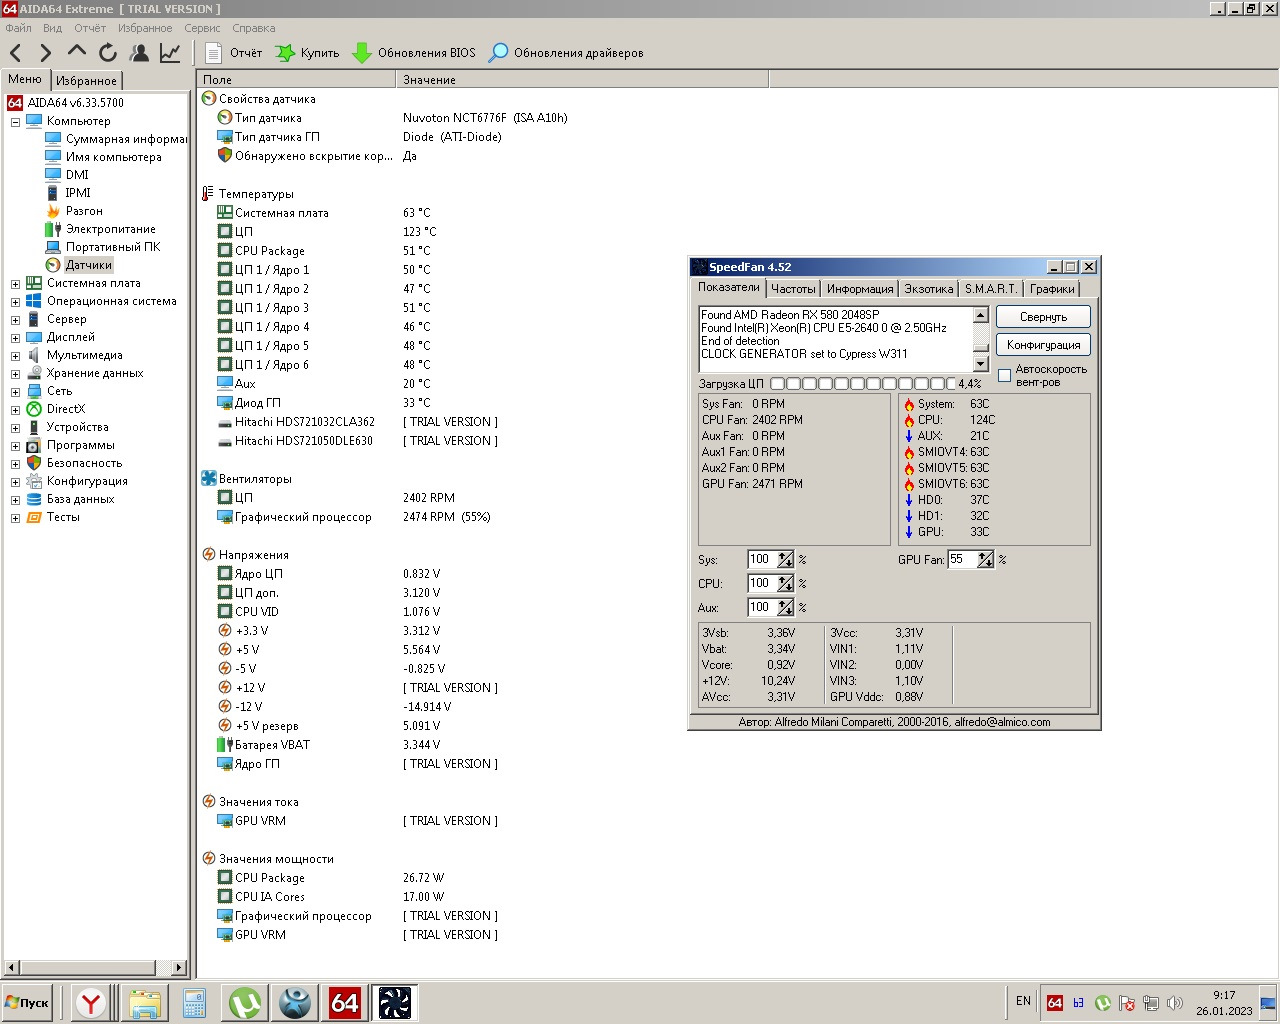Open the uTorrent taskbar icon

(x=245, y=1003)
